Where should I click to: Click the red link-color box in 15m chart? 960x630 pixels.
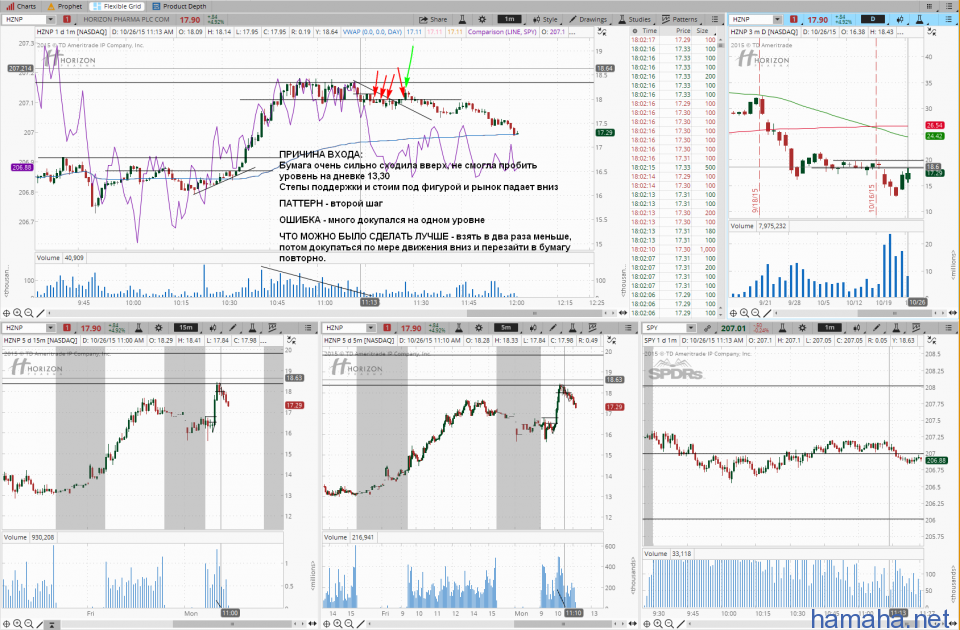point(67,328)
